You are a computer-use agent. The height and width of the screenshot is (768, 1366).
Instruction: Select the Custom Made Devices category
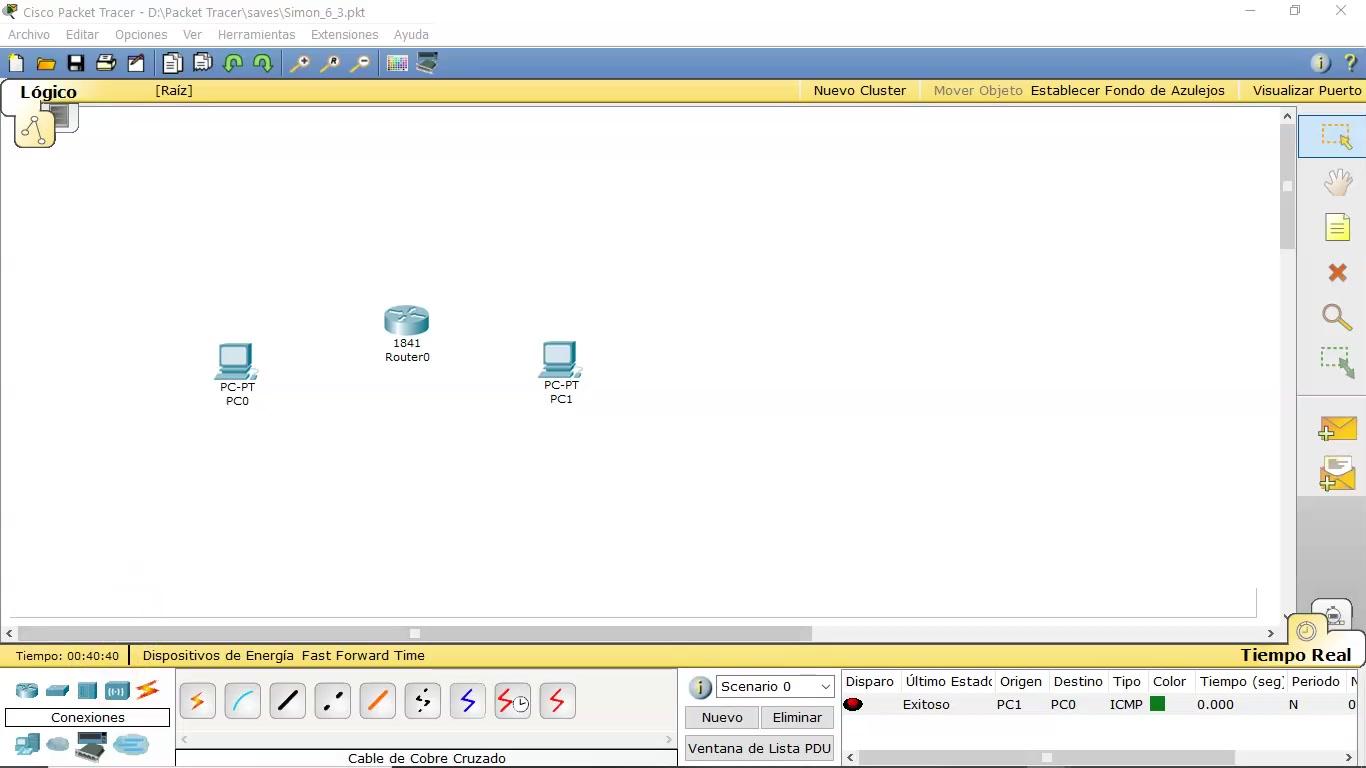pyautogui.click(x=91, y=746)
